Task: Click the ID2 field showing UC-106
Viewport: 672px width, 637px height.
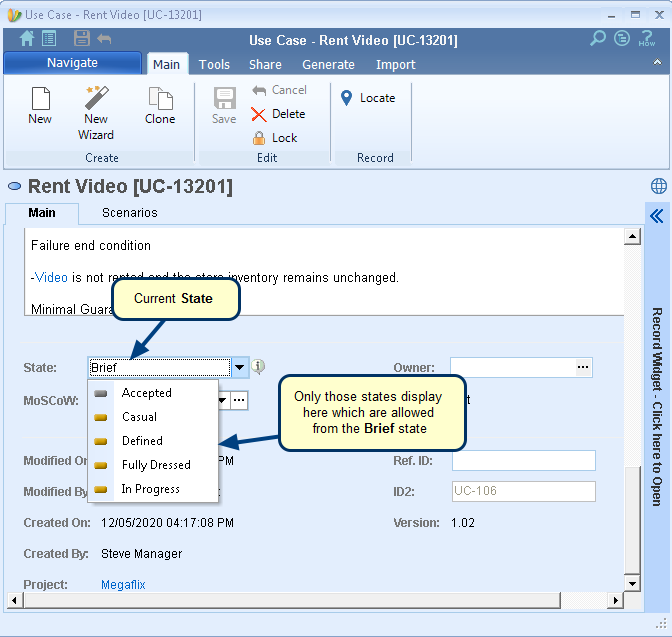Action: pyautogui.click(x=524, y=491)
